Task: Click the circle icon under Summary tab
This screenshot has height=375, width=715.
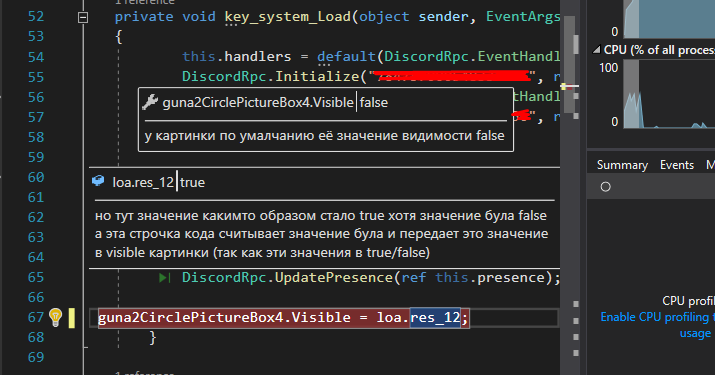Action: coord(606,187)
